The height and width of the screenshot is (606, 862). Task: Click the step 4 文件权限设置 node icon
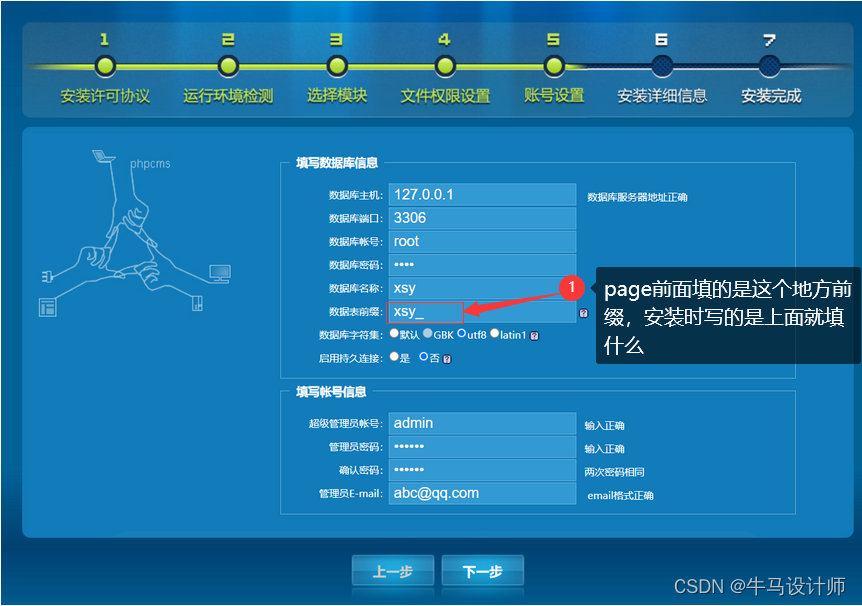[445, 63]
